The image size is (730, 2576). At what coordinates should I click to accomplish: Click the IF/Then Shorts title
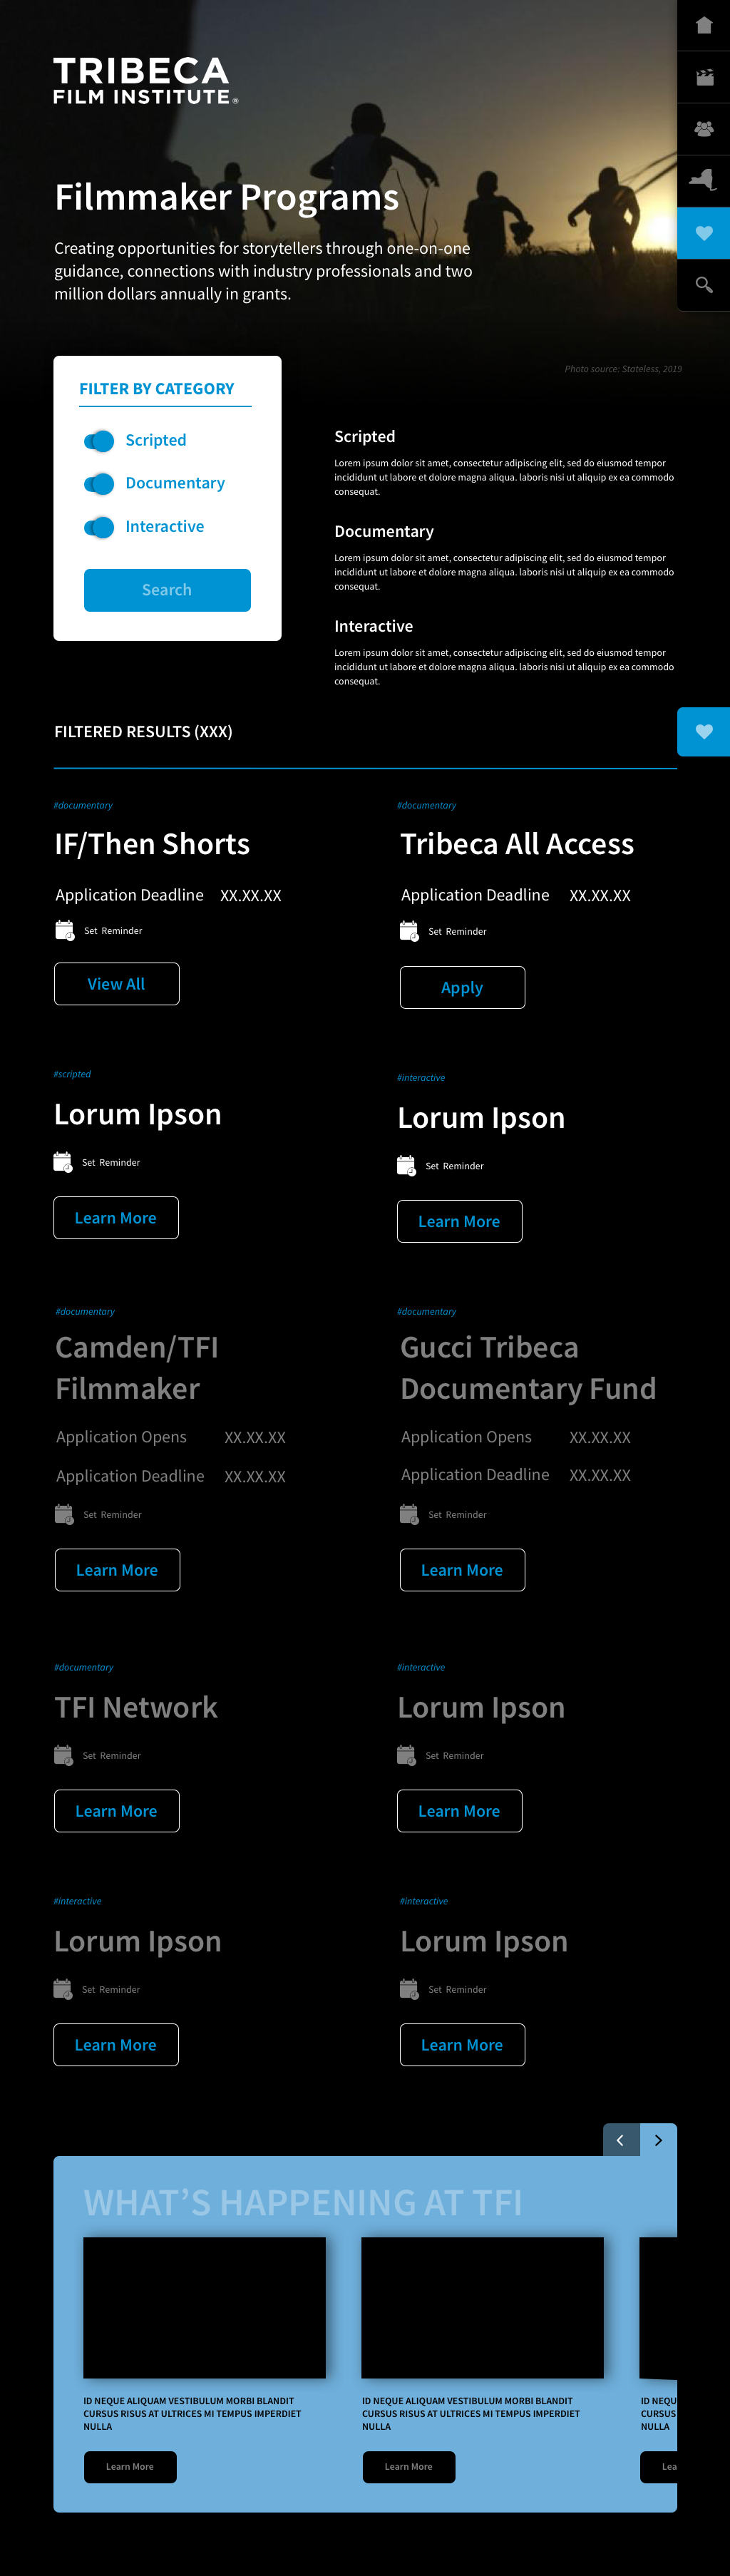point(152,844)
